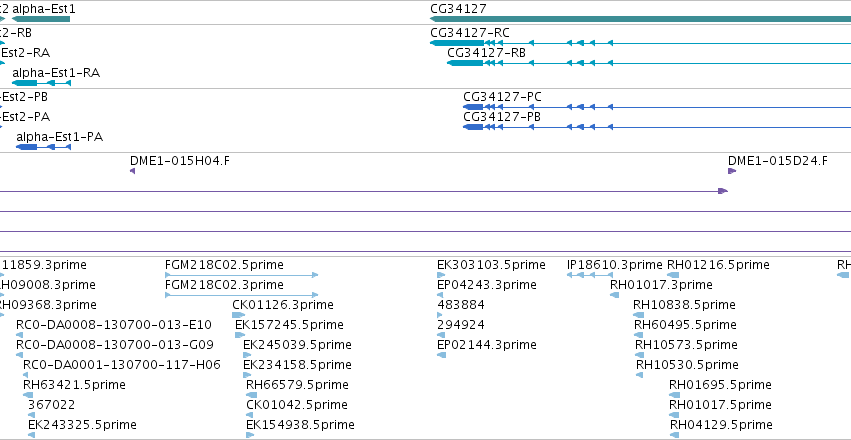Click the DME1-015H04.F arrow marker
This screenshot has width=851, height=440.
132,171
